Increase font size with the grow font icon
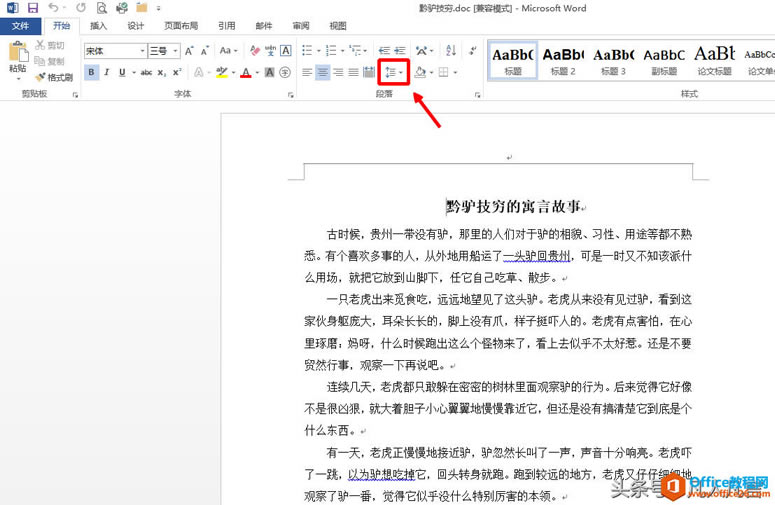This screenshot has height=505, width=775. coord(189,50)
